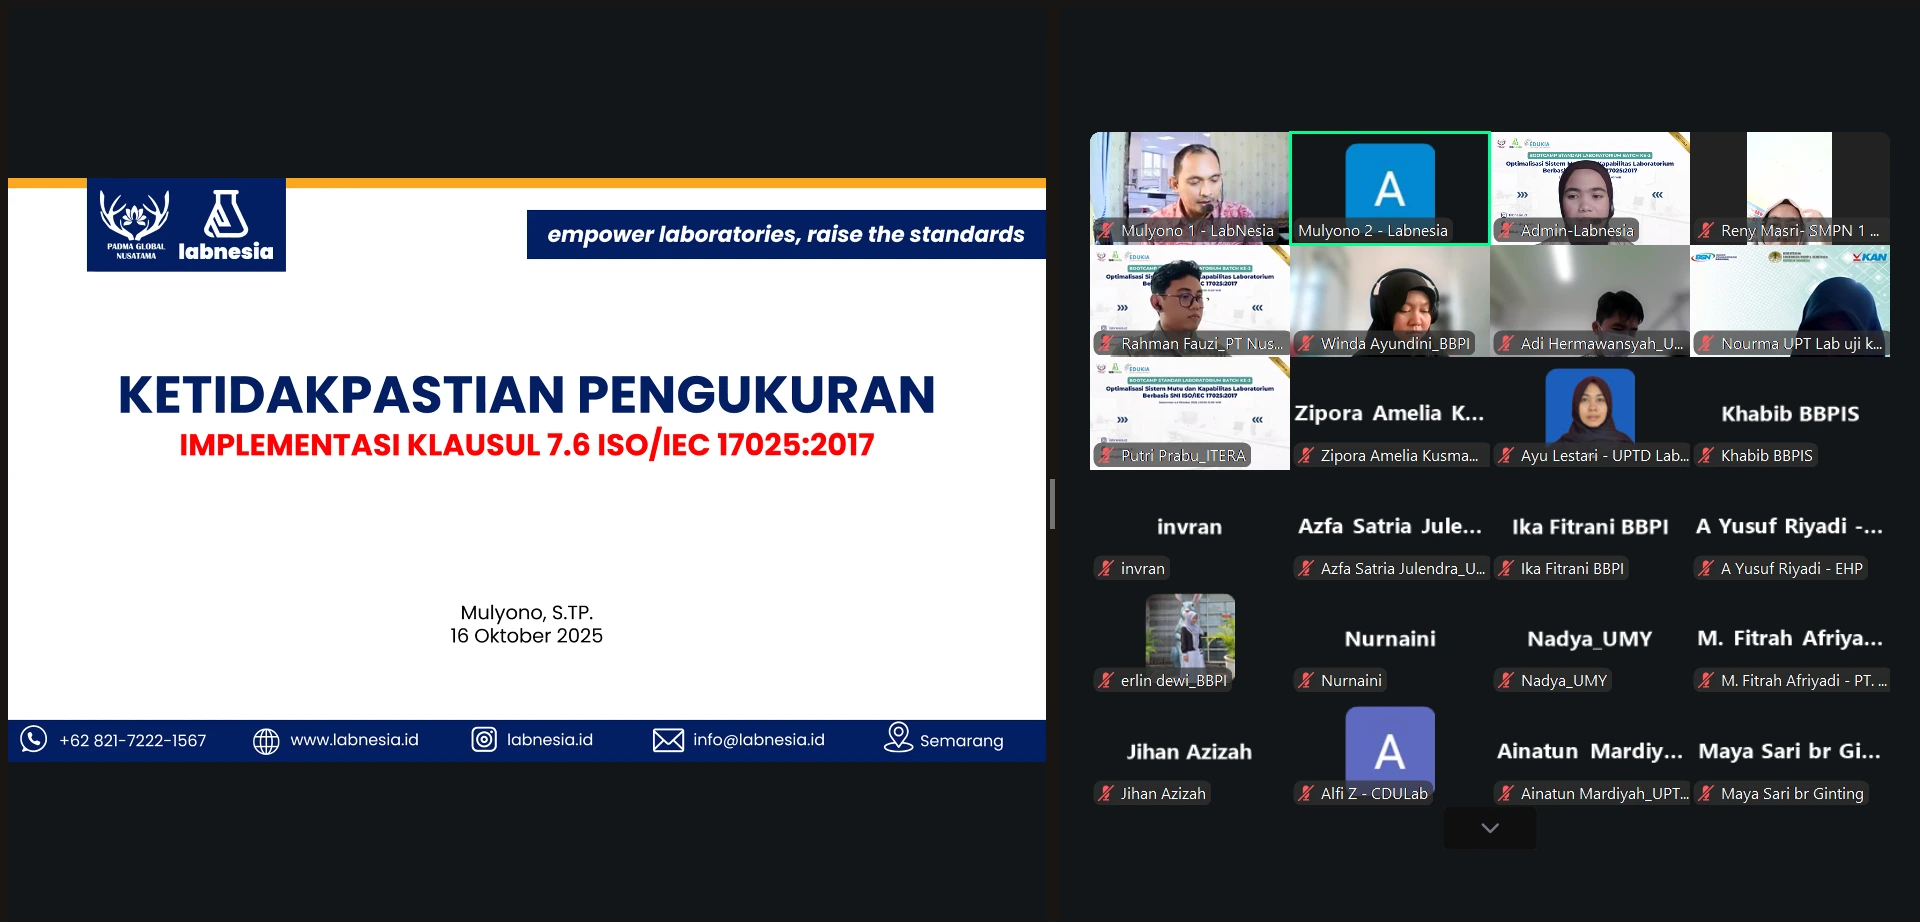Toggle the muted mic on Mulyono 1 - LabNesia
Screen dimensions: 1920x922
1105,230
